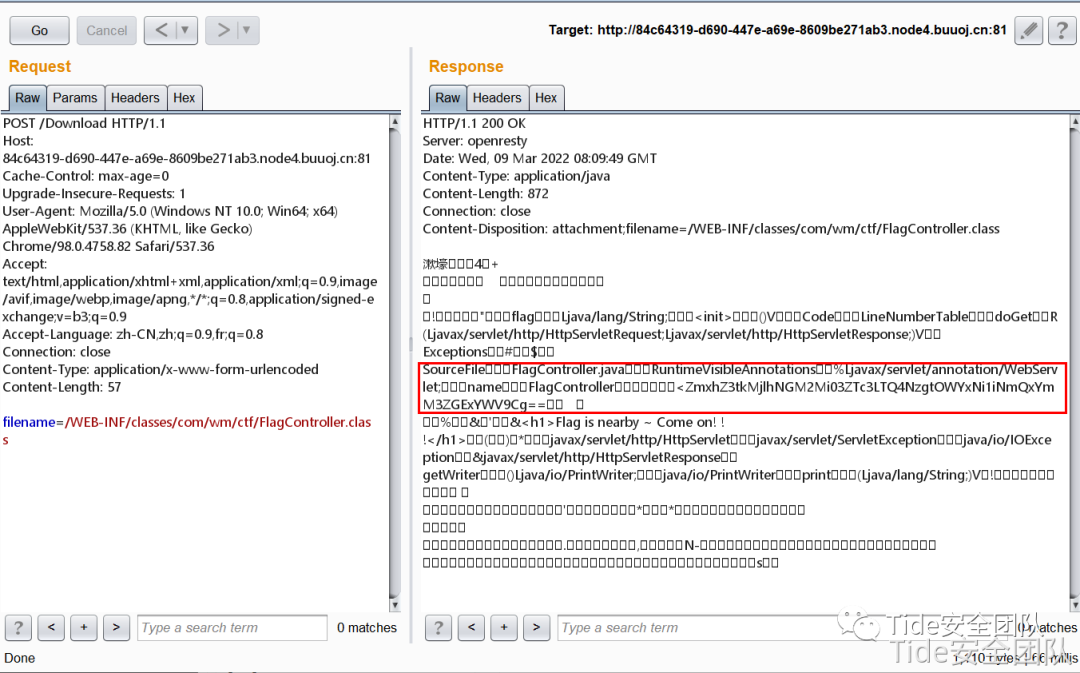
Task: Open Response search help question mark
Action: (439, 628)
